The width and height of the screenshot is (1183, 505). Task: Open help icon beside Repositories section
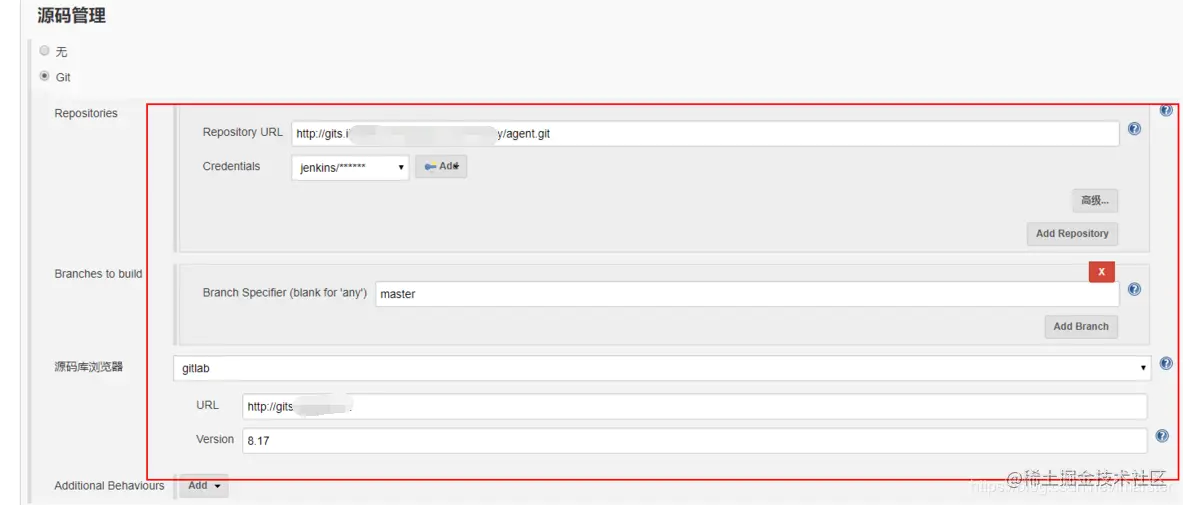coord(1166,111)
